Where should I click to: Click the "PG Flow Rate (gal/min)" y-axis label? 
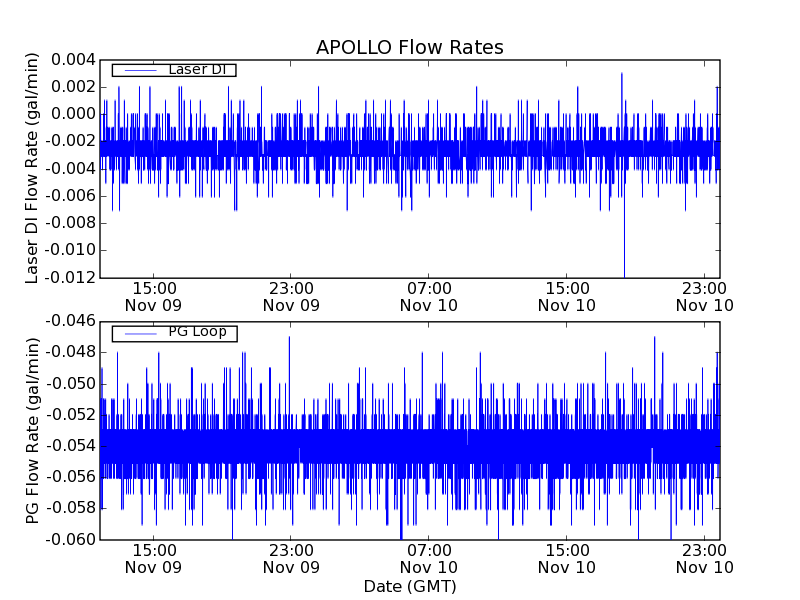tap(32, 430)
